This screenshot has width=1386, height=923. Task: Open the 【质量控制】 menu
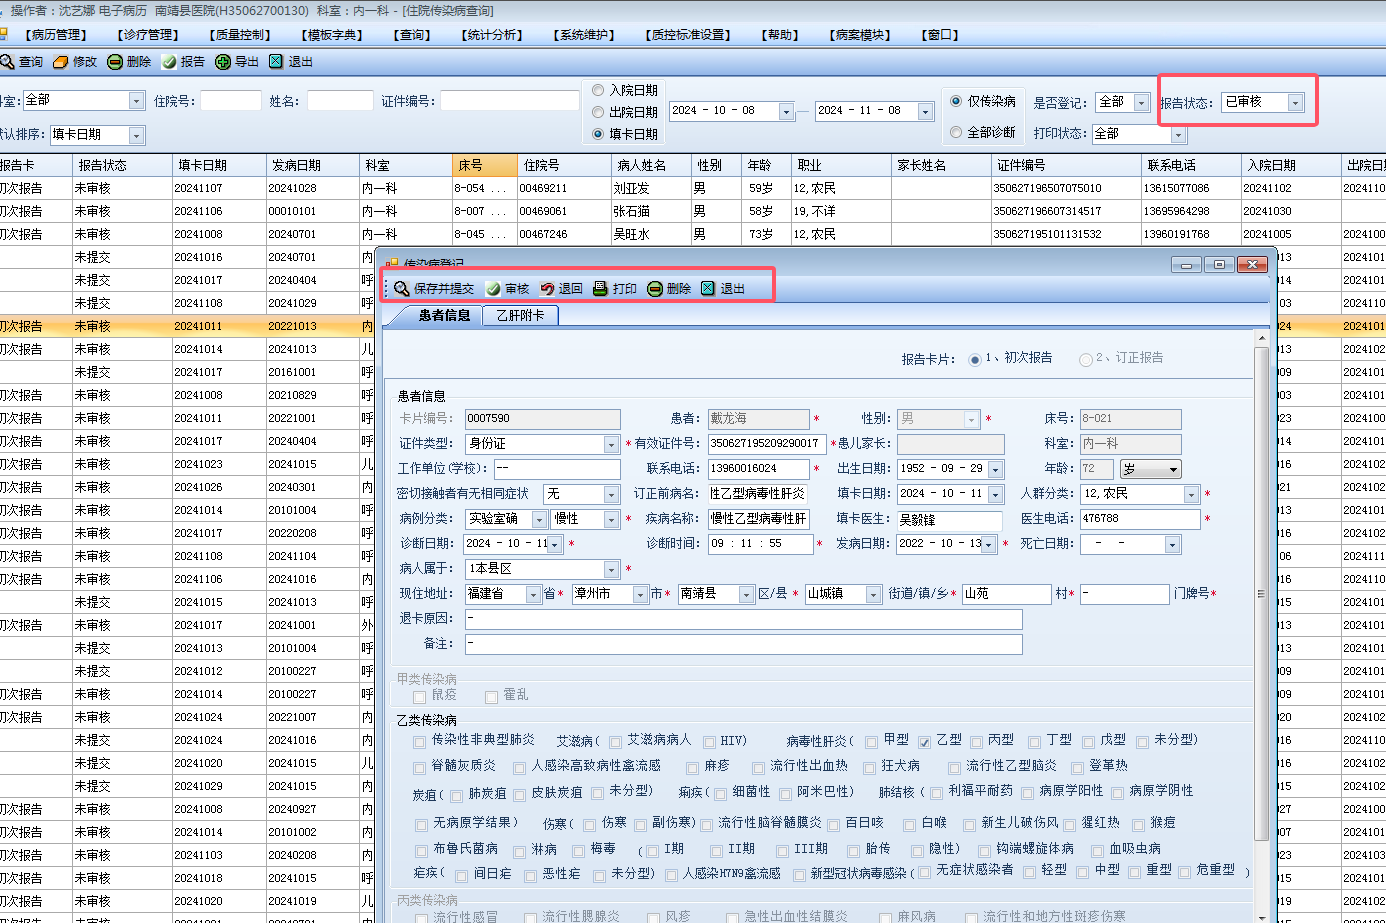point(241,35)
